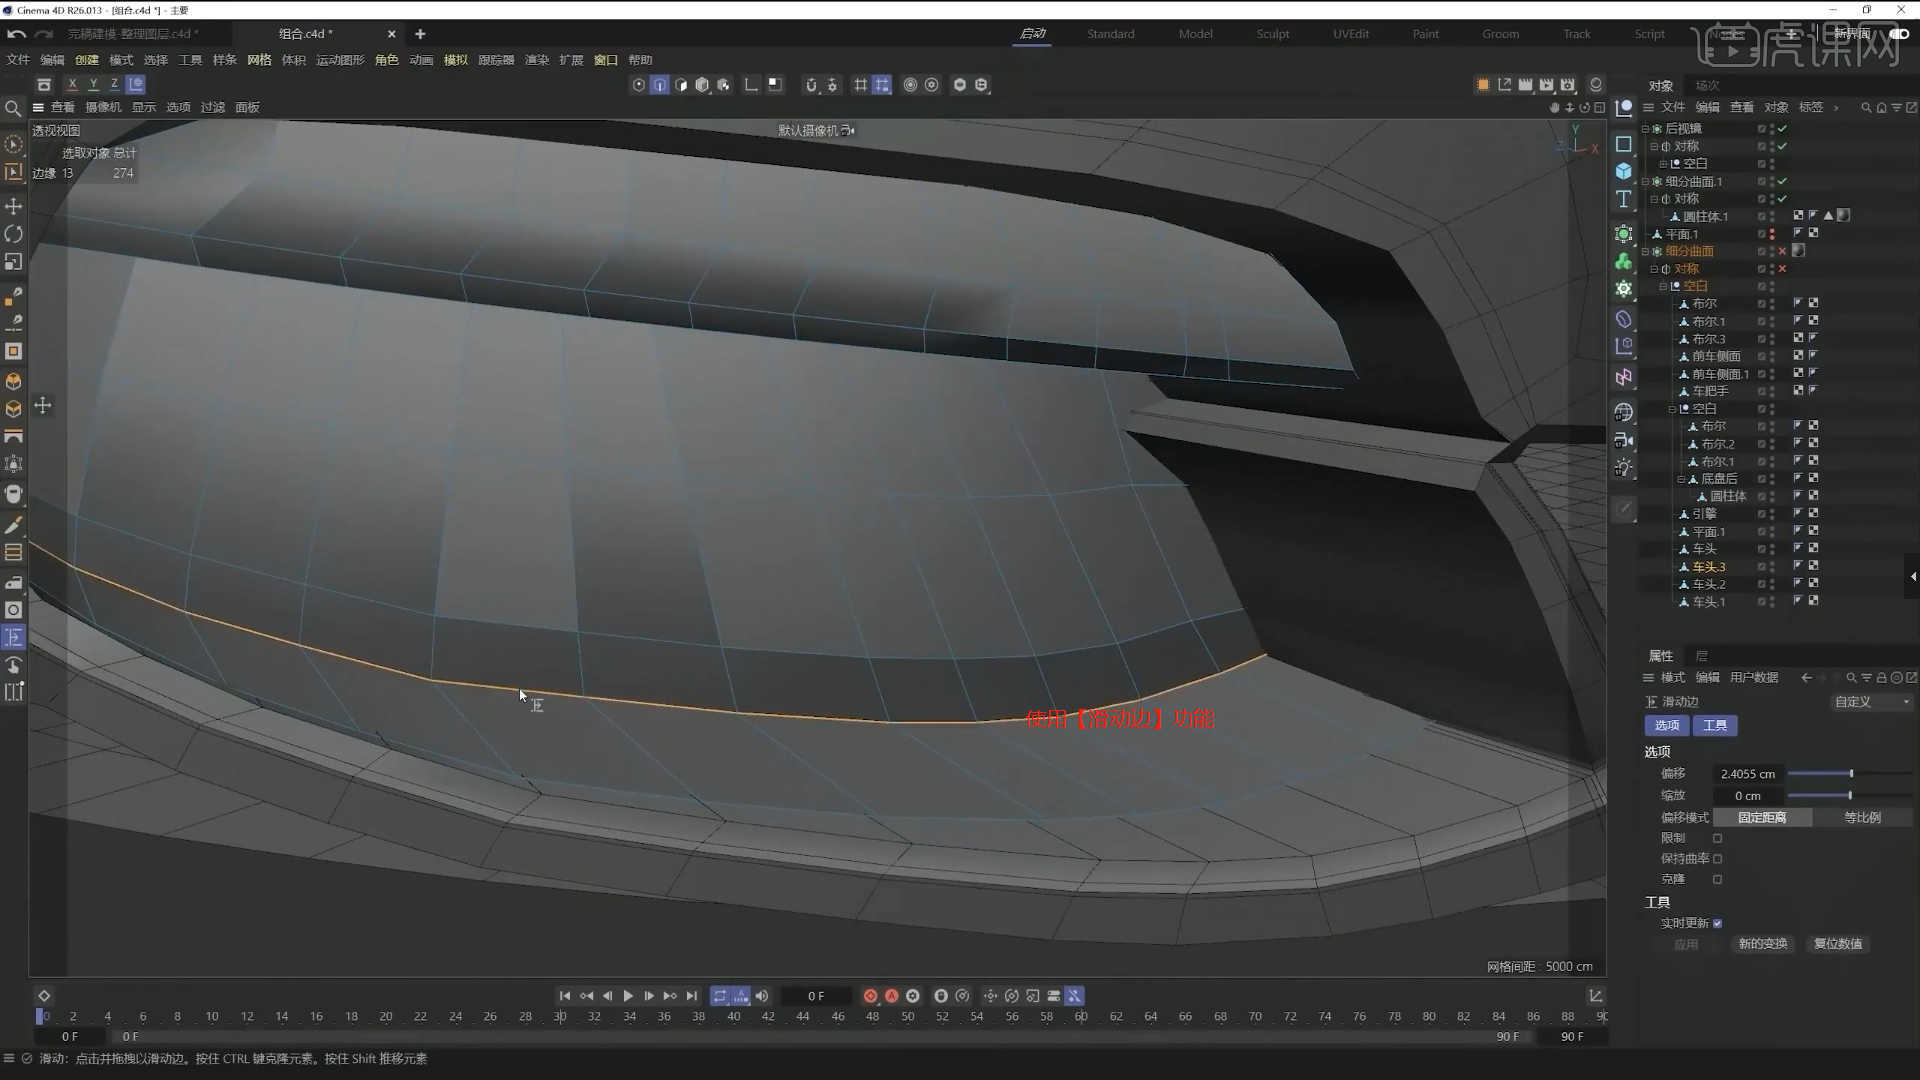Switch to the UVEdit layout tab

tap(1351, 34)
